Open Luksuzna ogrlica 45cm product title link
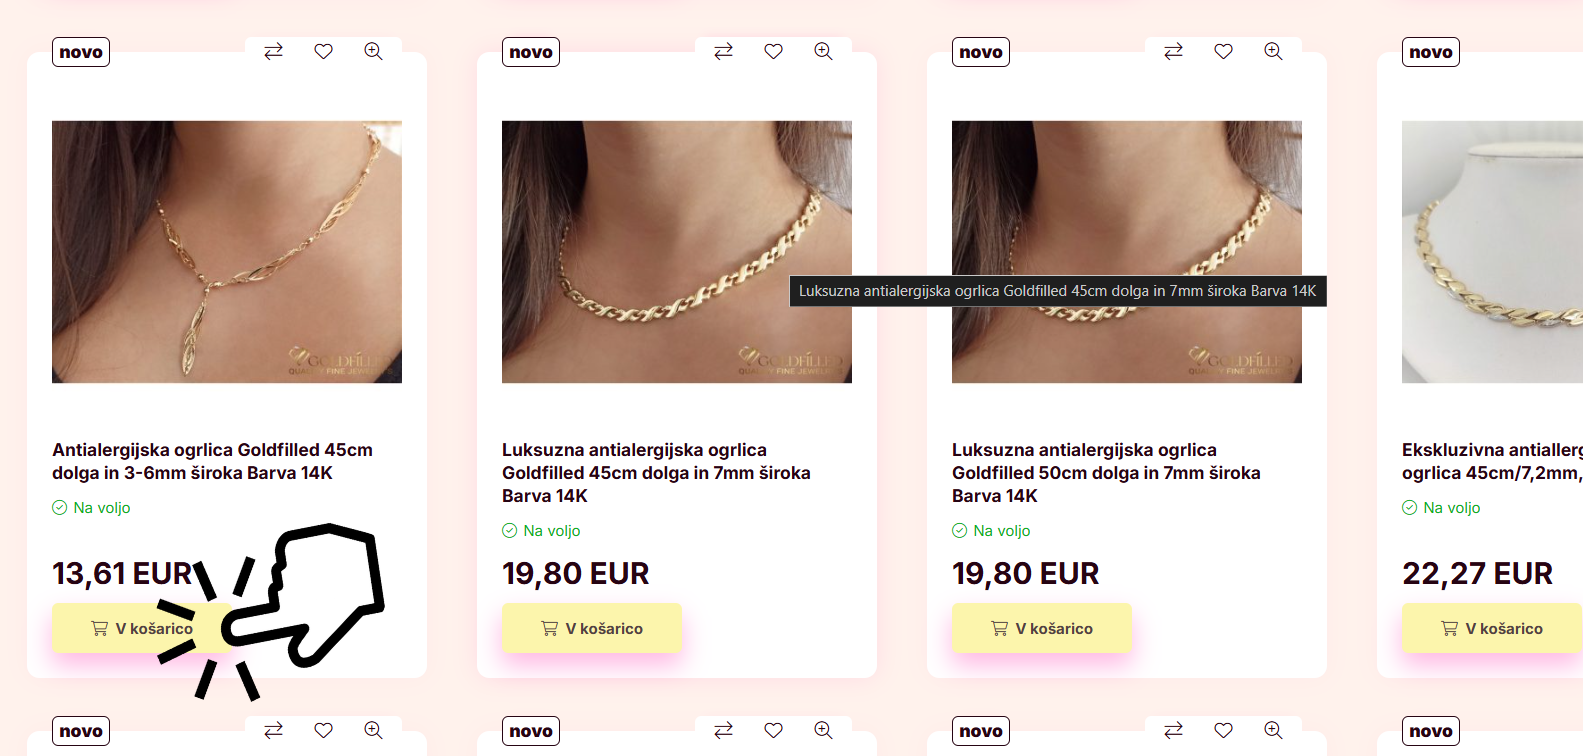This screenshot has width=1583, height=756. [656, 473]
